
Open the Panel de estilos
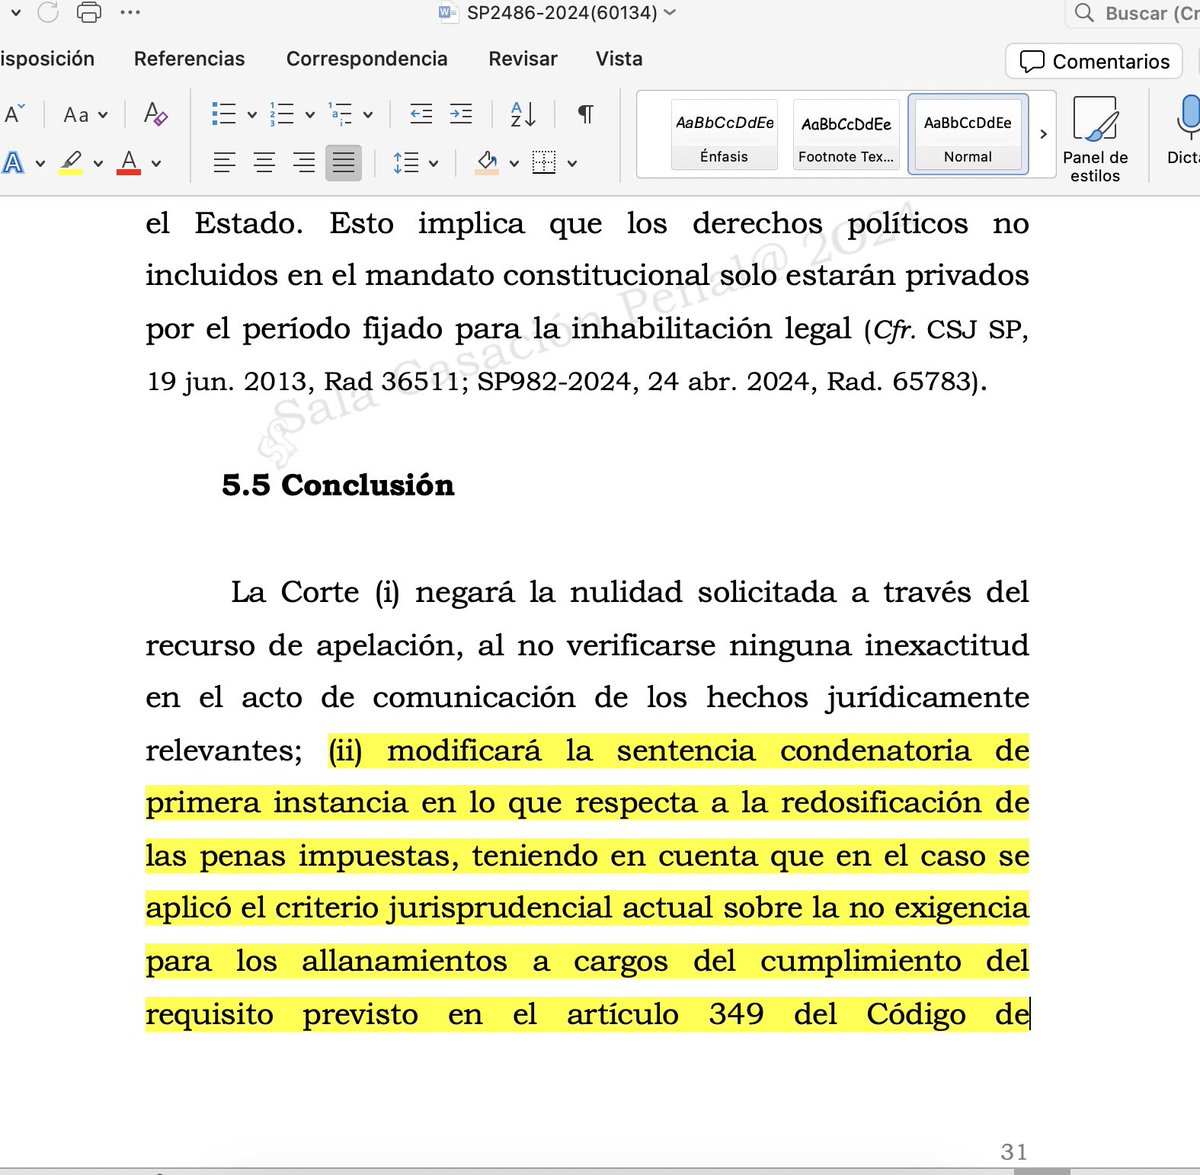(1095, 138)
